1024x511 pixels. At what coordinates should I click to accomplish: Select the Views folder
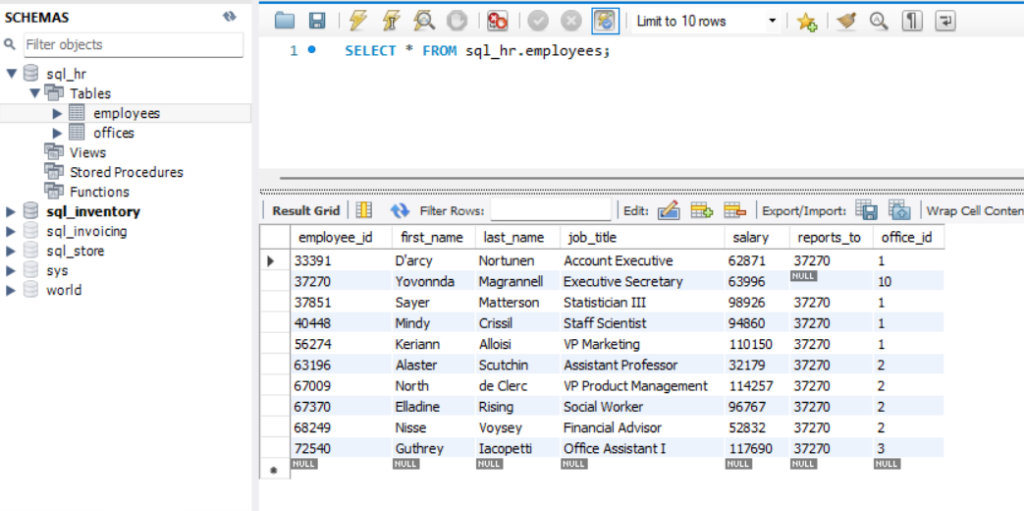[88, 152]
